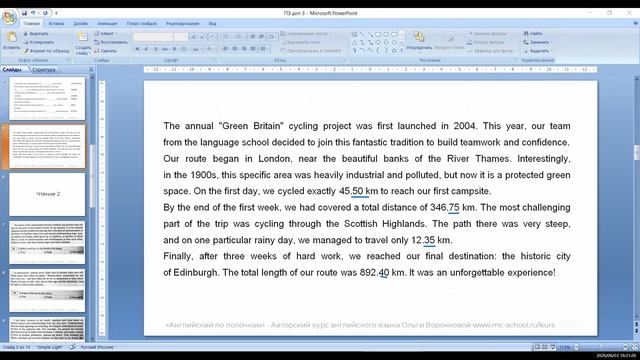Click Формат по образцу format painter

tap(46, 51)
